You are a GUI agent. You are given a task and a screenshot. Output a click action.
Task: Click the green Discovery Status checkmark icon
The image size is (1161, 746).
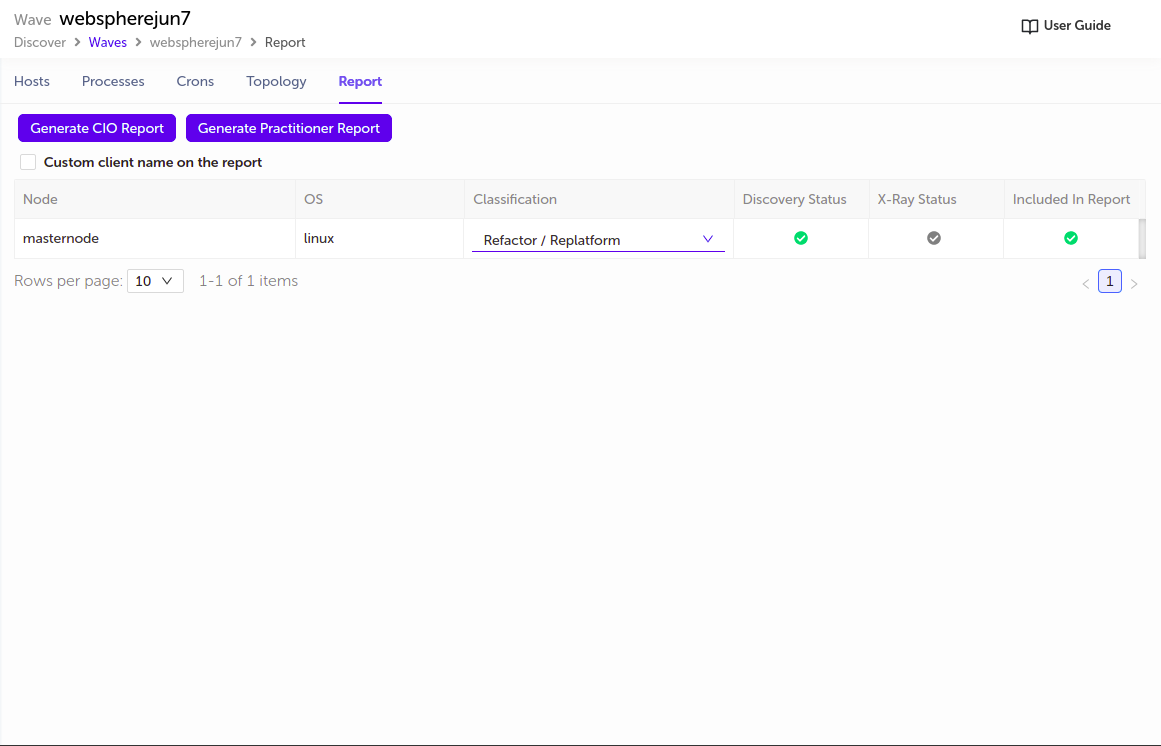click(801, 238)
